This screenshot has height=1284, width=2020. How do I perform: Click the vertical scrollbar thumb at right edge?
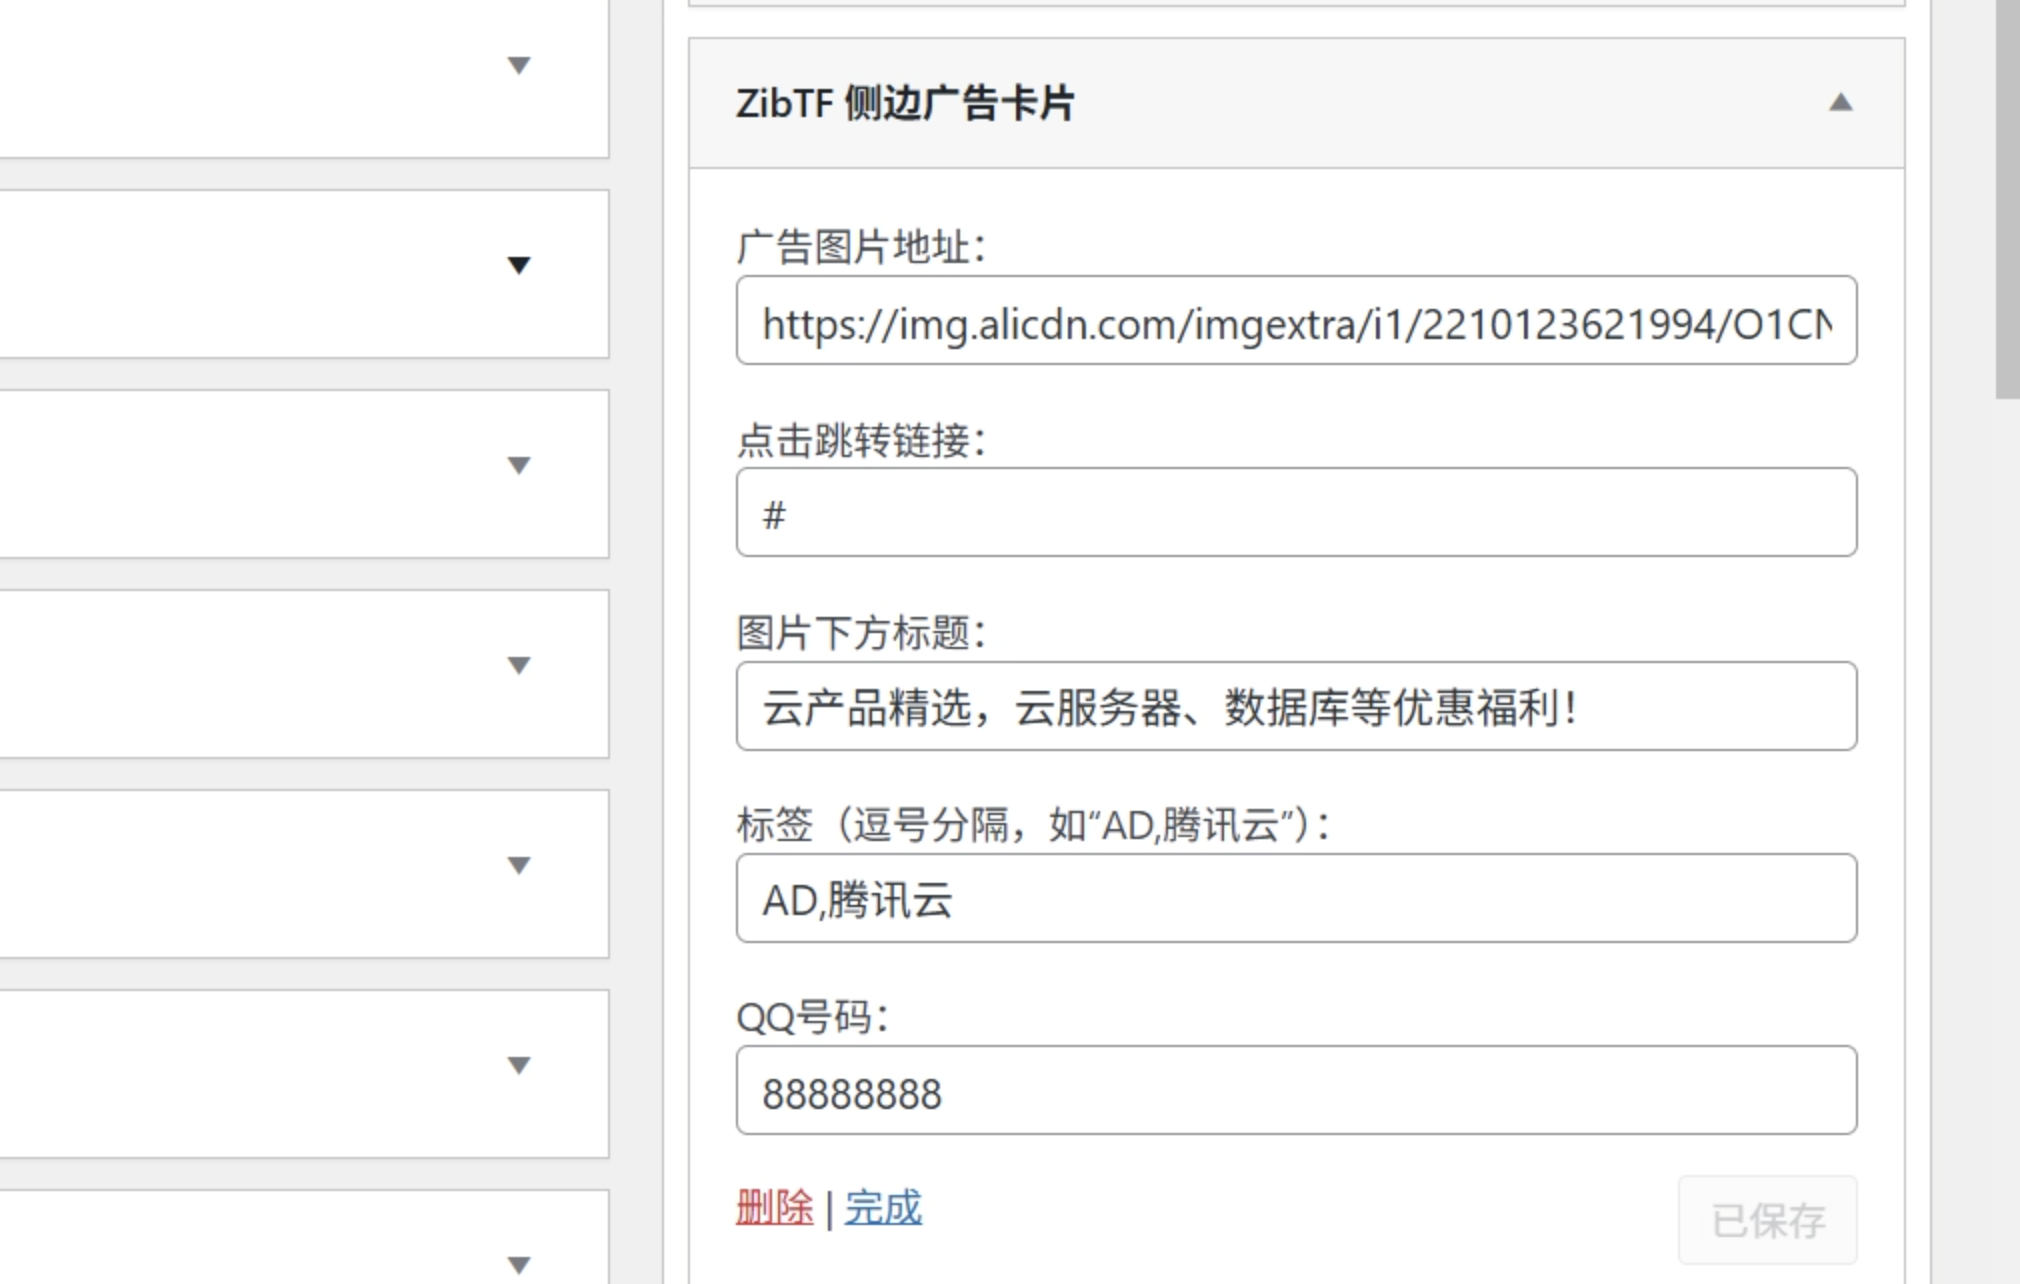point(2007,200)
